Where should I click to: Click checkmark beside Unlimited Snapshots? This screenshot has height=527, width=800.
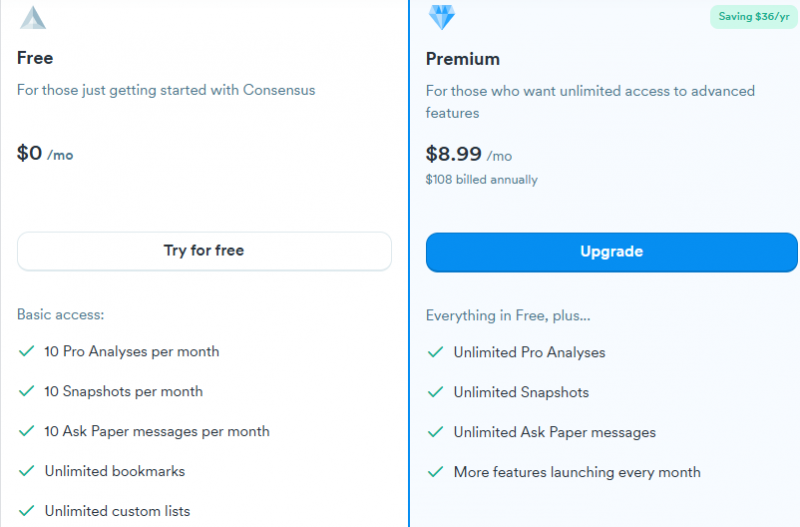(x=435, y=392)
